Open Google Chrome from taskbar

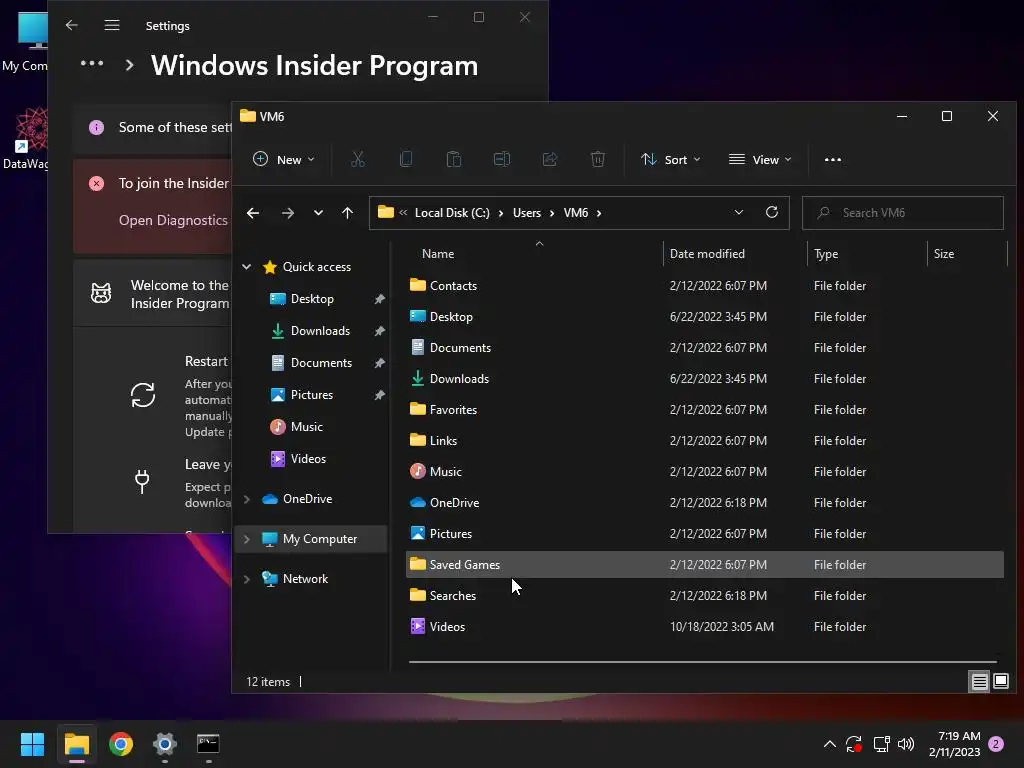click(x=121, y=744)
